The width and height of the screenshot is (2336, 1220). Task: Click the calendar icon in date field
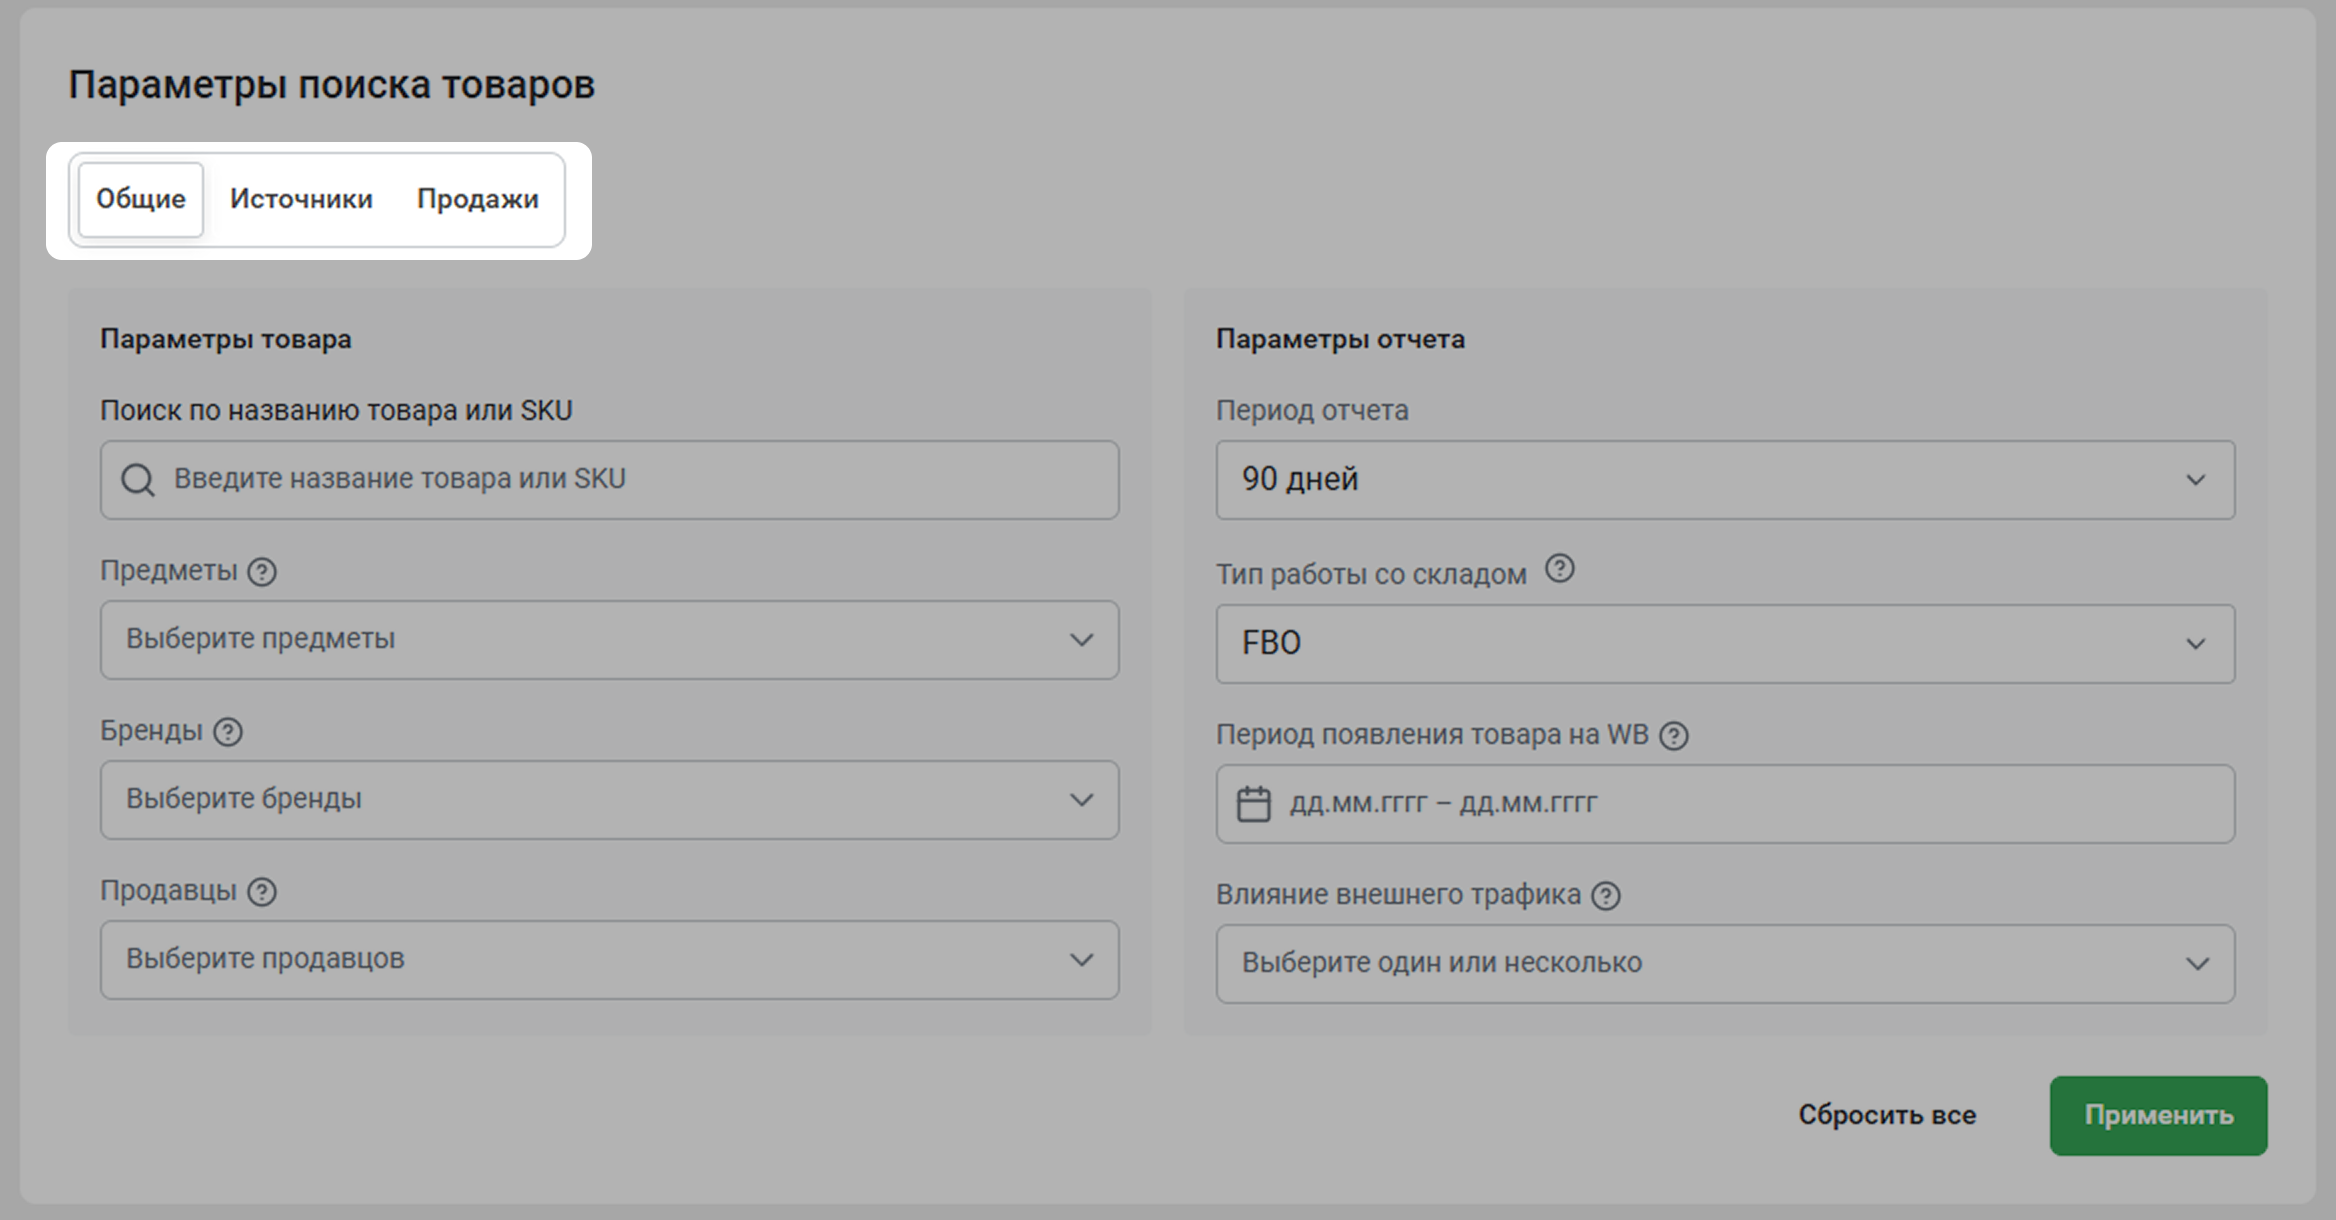1253,804
